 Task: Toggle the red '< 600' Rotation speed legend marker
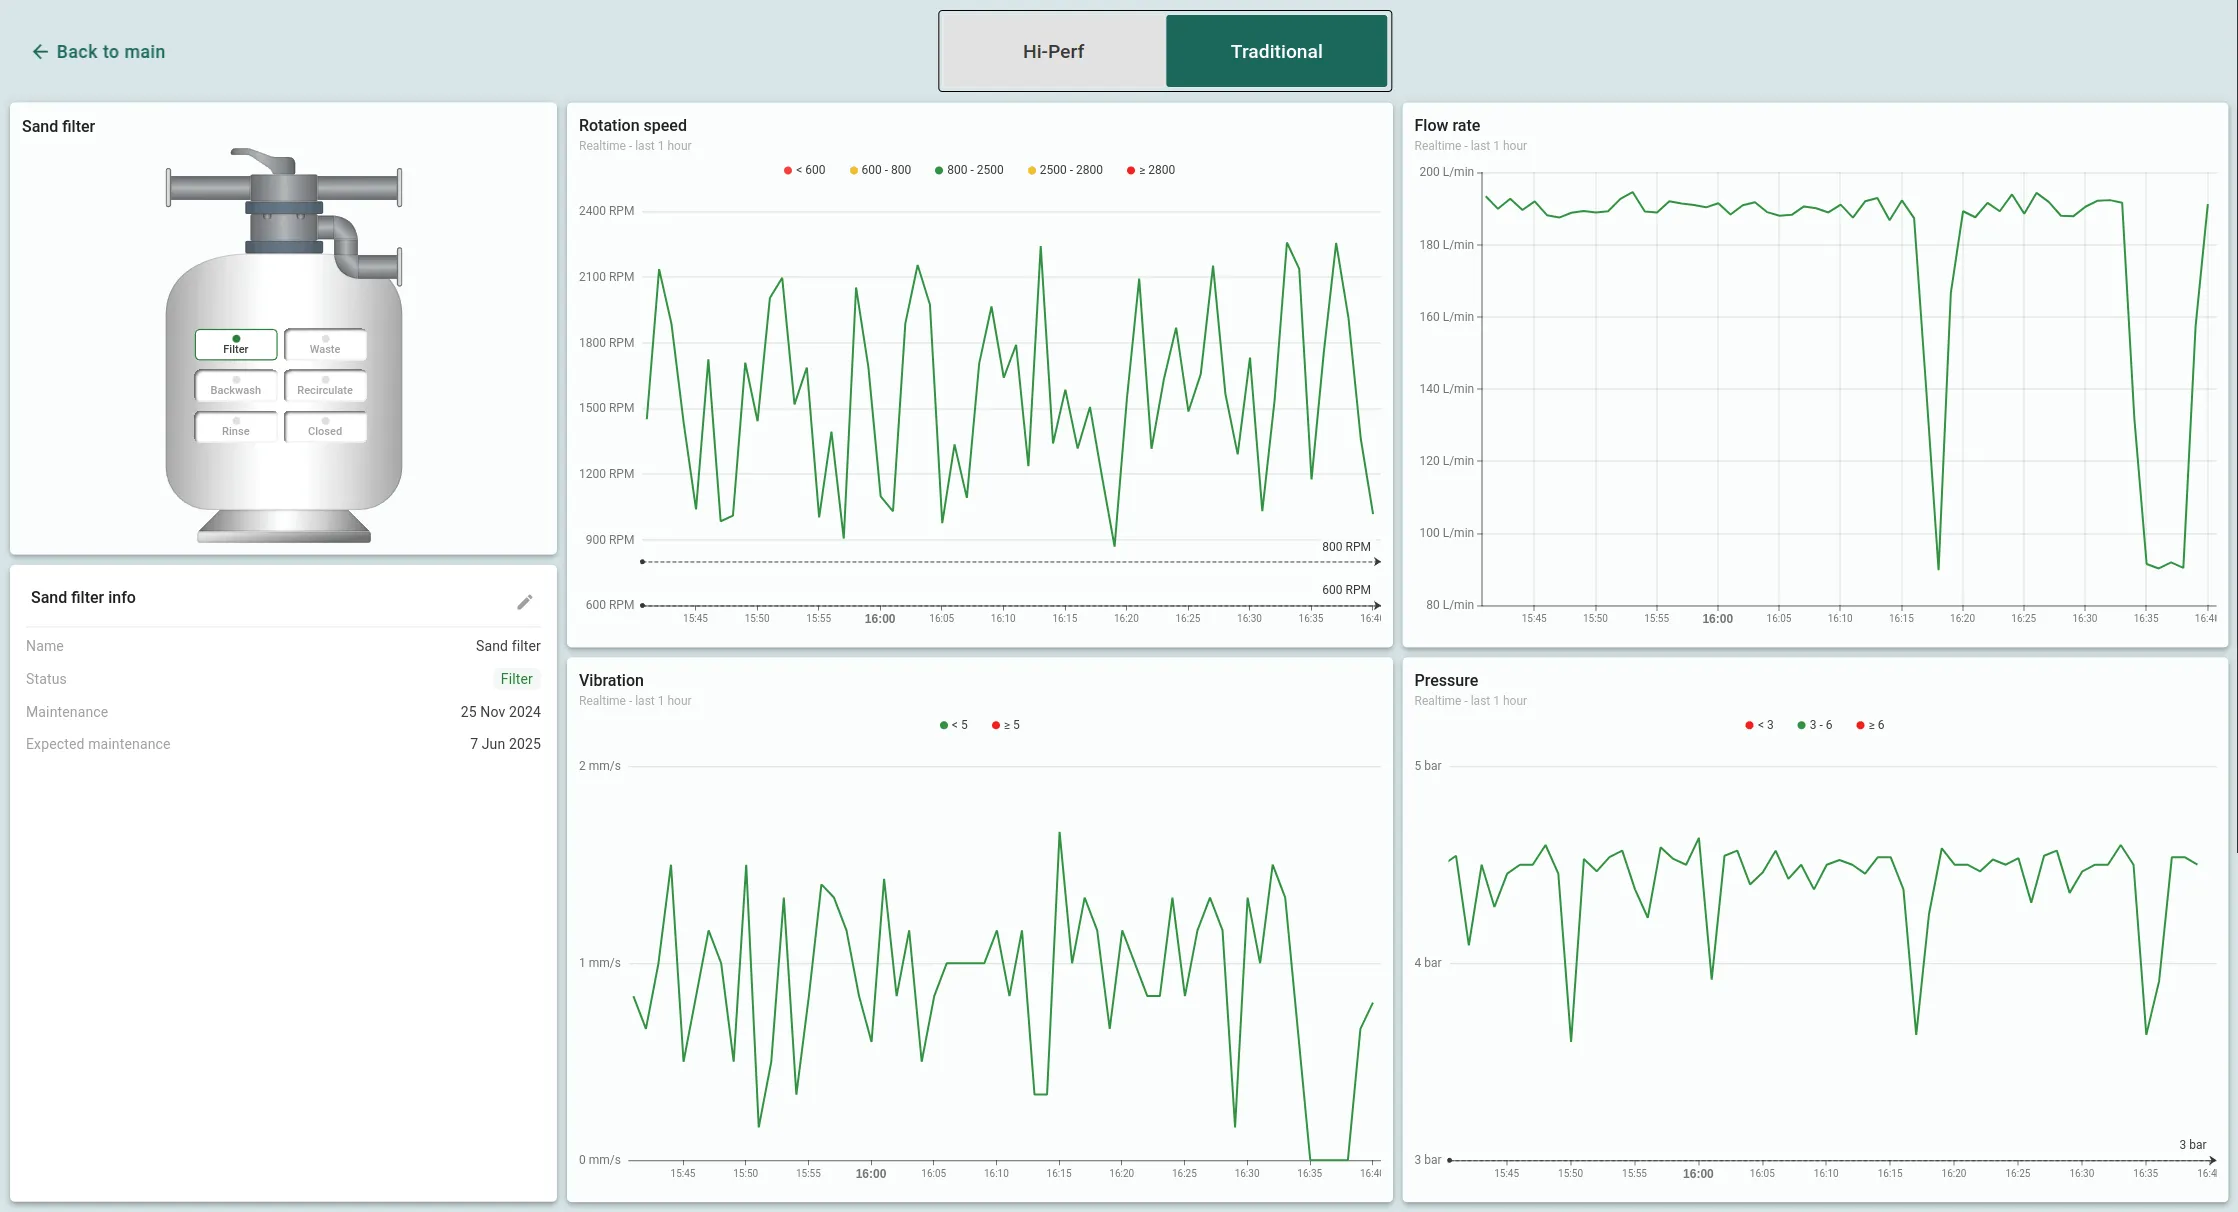788,171
